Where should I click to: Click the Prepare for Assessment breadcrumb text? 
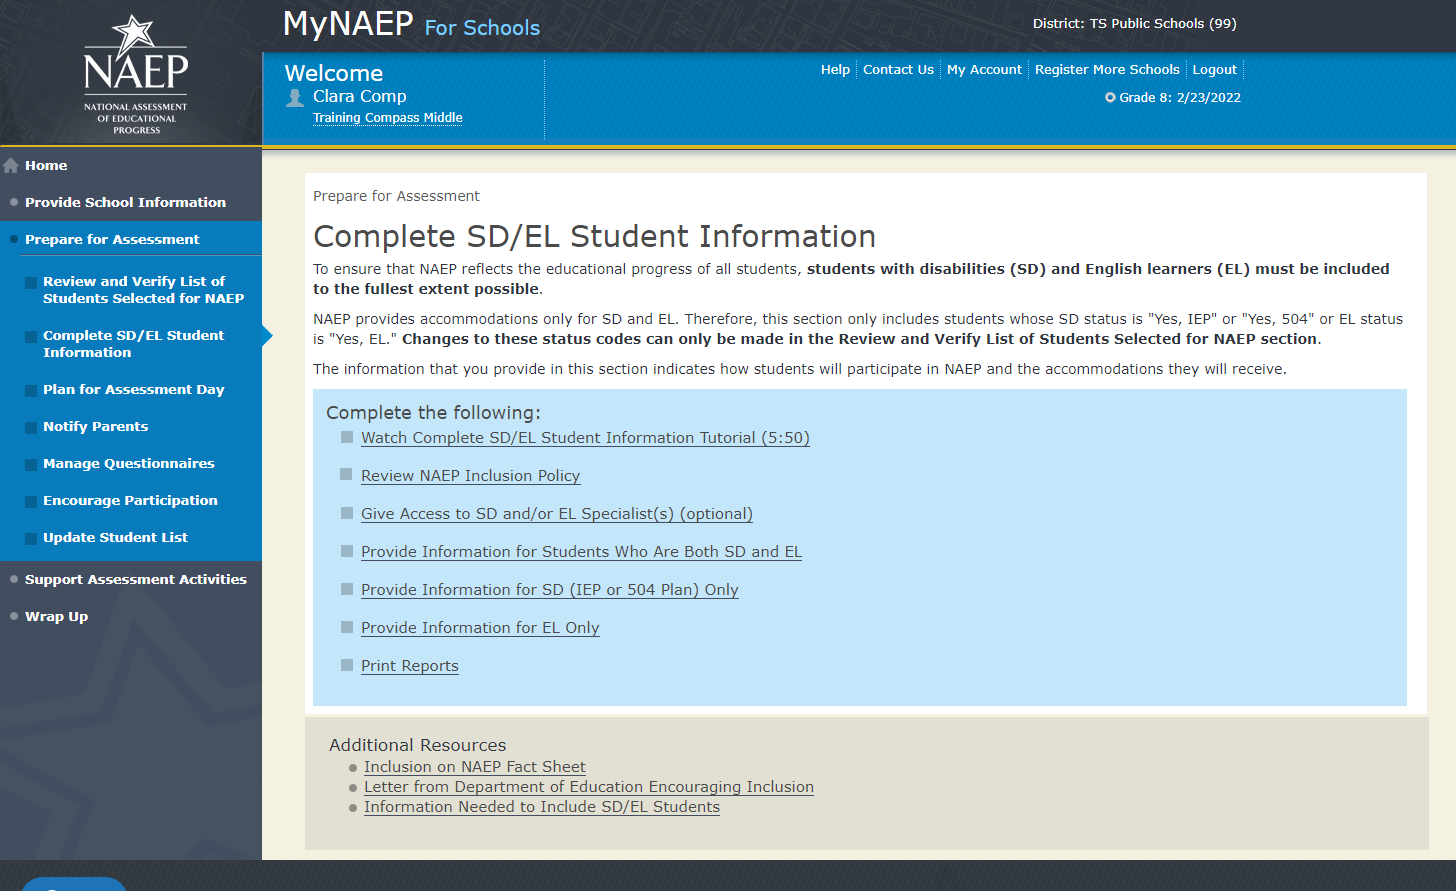click(x=396, y=196)
